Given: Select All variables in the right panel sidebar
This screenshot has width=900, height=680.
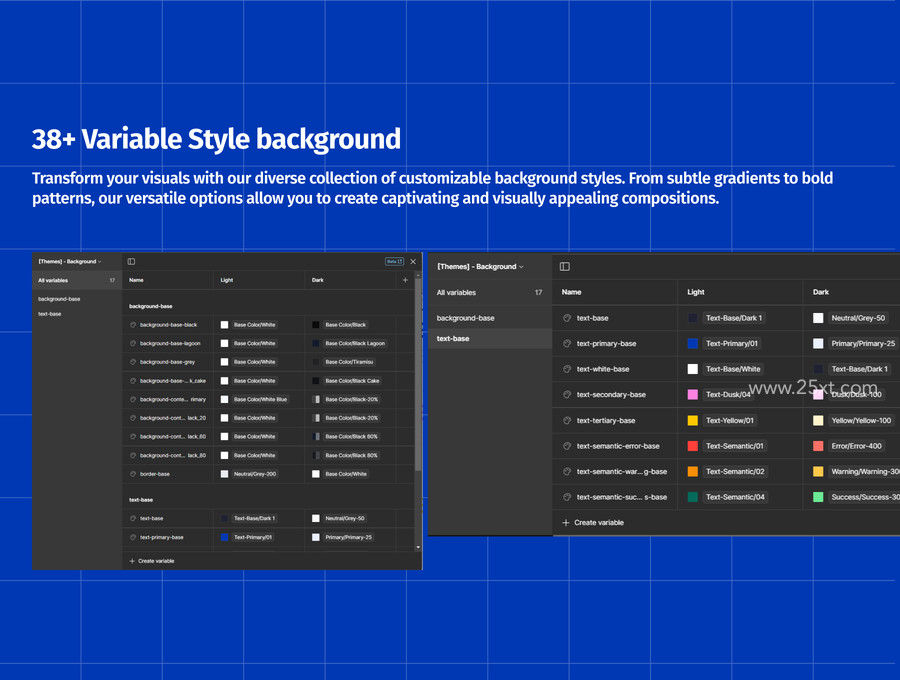Looking at the screenshot, I should 490,292.
